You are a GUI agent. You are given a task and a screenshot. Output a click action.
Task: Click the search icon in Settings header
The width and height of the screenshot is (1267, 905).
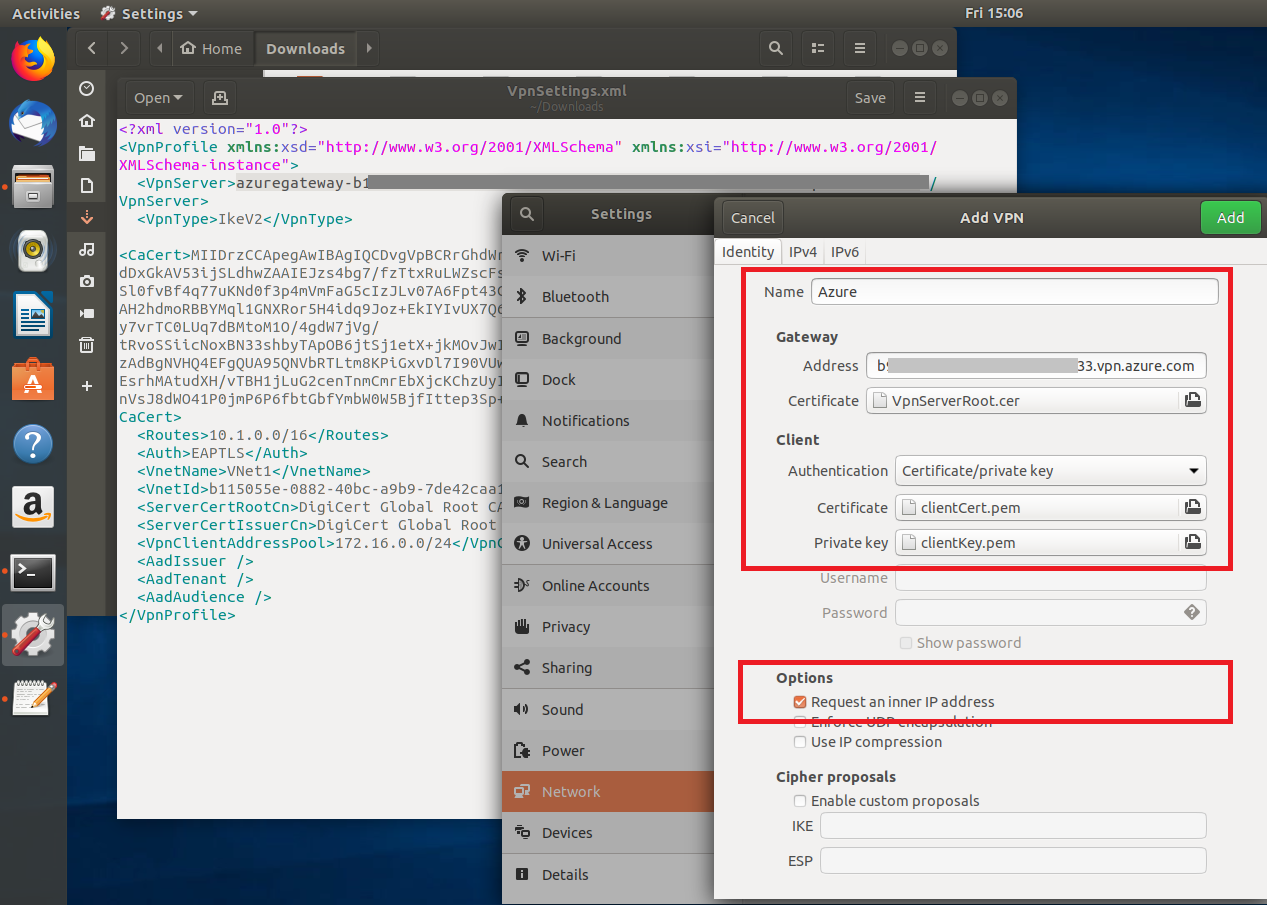[526, 214]
